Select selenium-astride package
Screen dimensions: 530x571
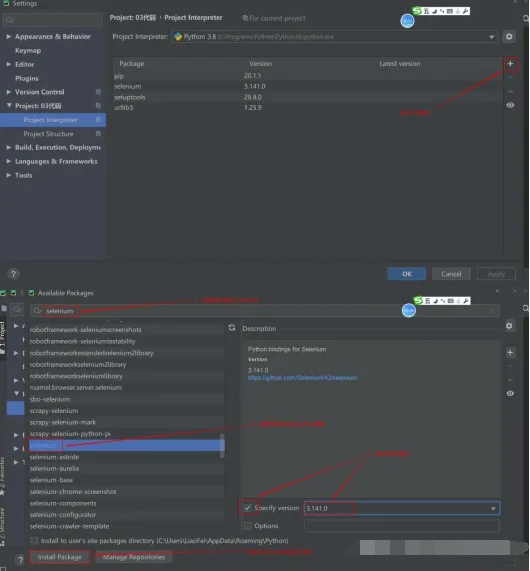(126, 457)
